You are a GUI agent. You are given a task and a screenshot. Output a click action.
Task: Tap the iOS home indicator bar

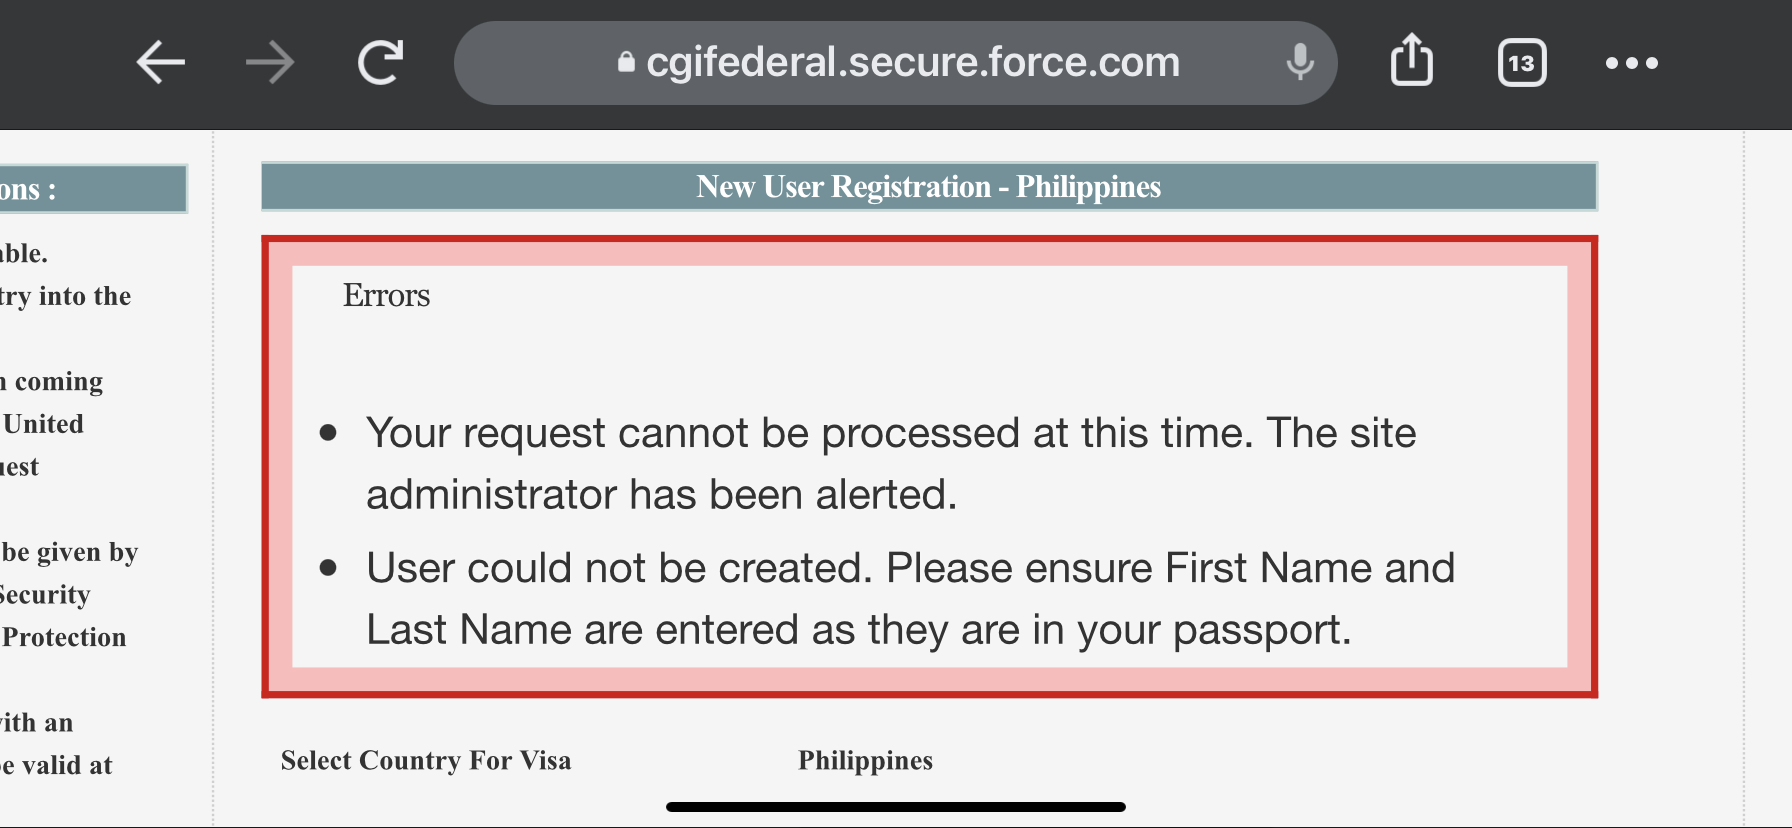pyautogui.click(x=896, y=807)
